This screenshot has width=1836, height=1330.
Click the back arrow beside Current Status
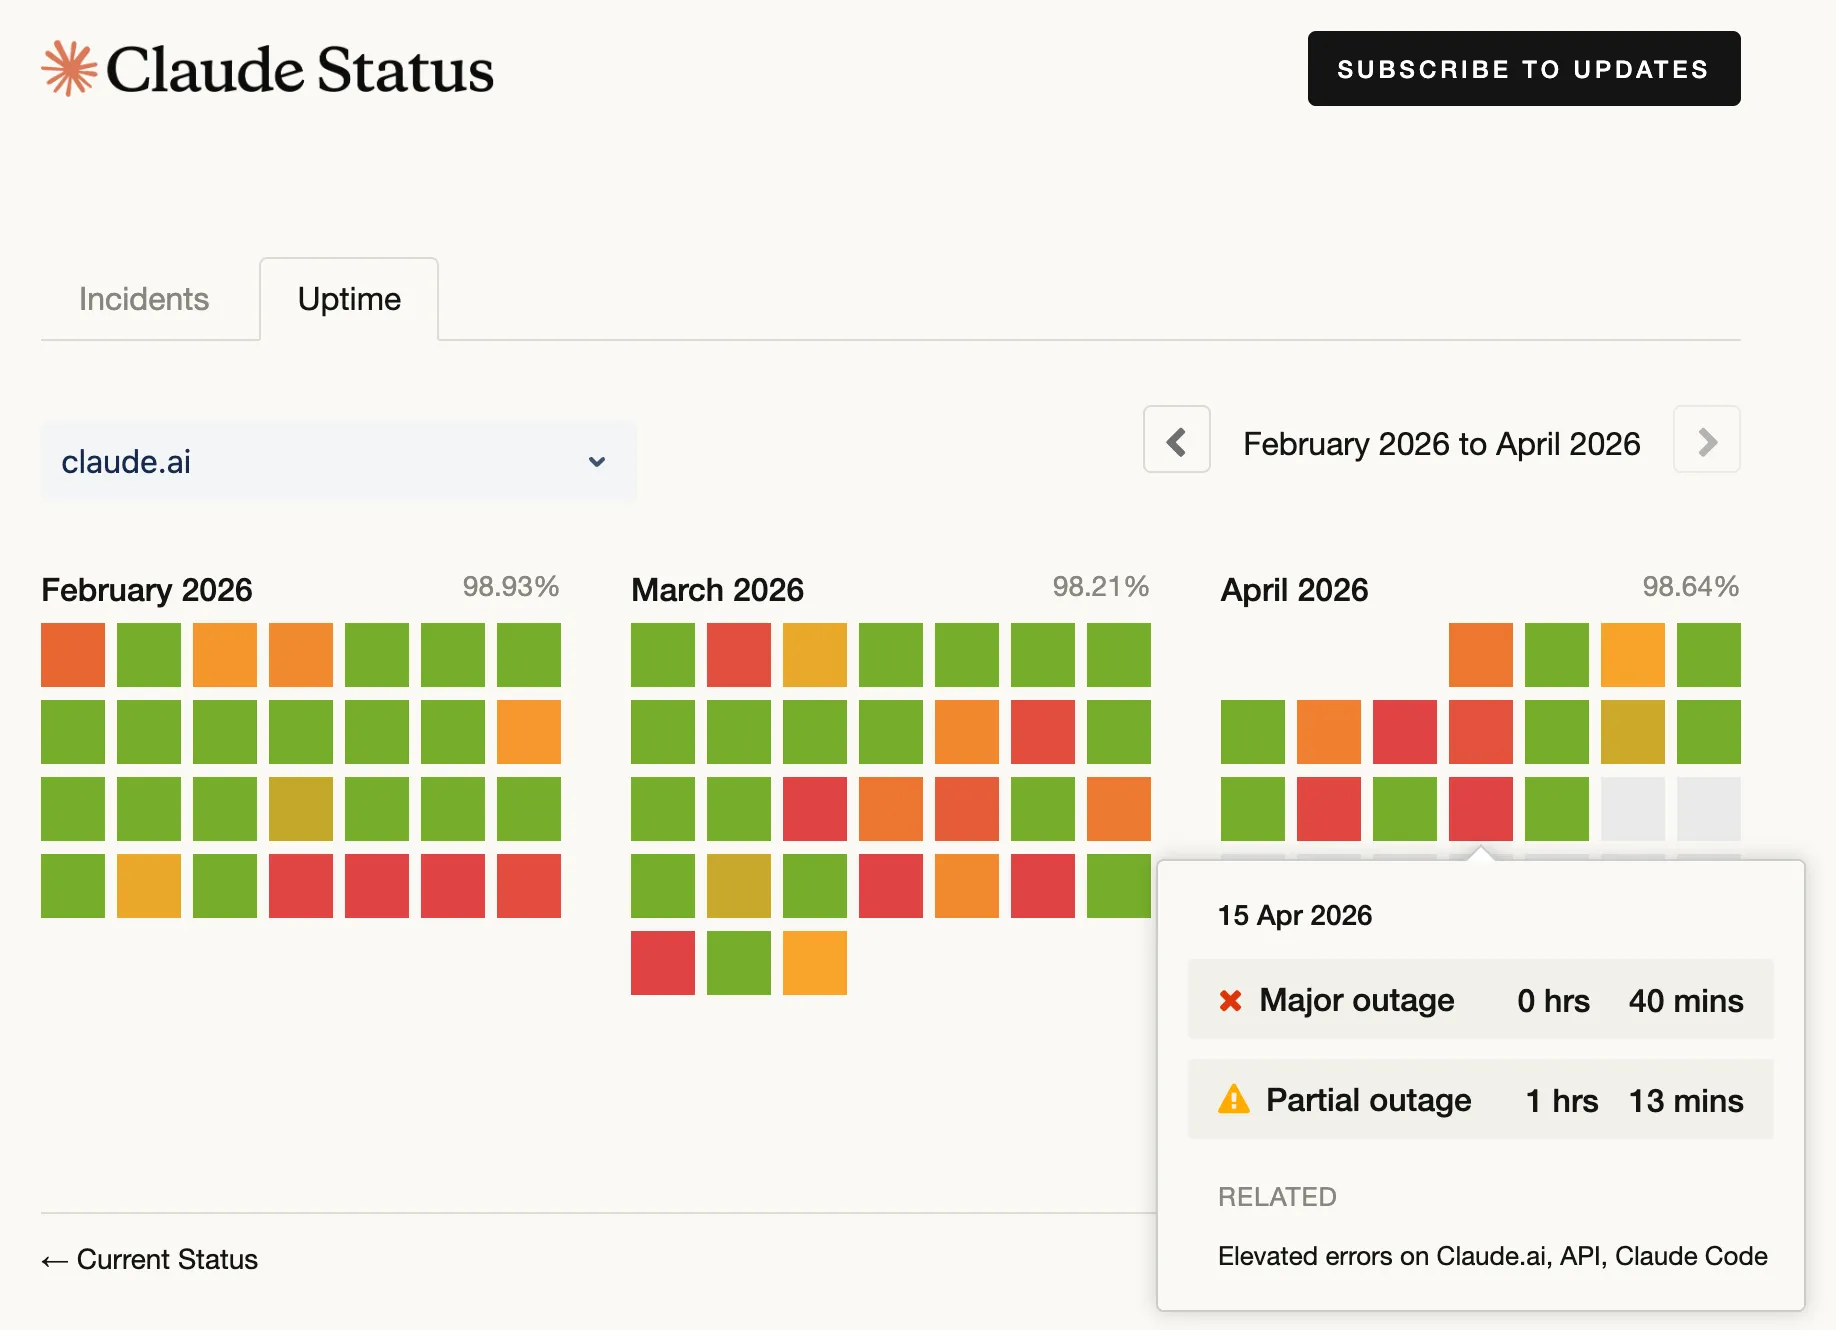54,1260
